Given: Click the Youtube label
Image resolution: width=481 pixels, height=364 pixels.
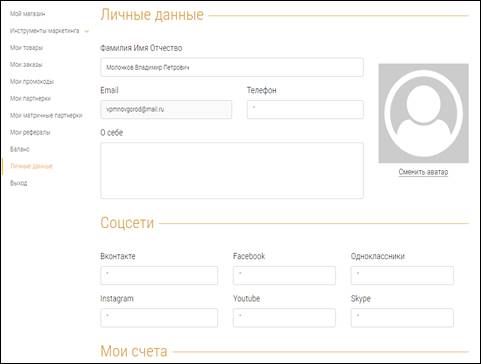Looking at the screenshot, I should (247, 298).
